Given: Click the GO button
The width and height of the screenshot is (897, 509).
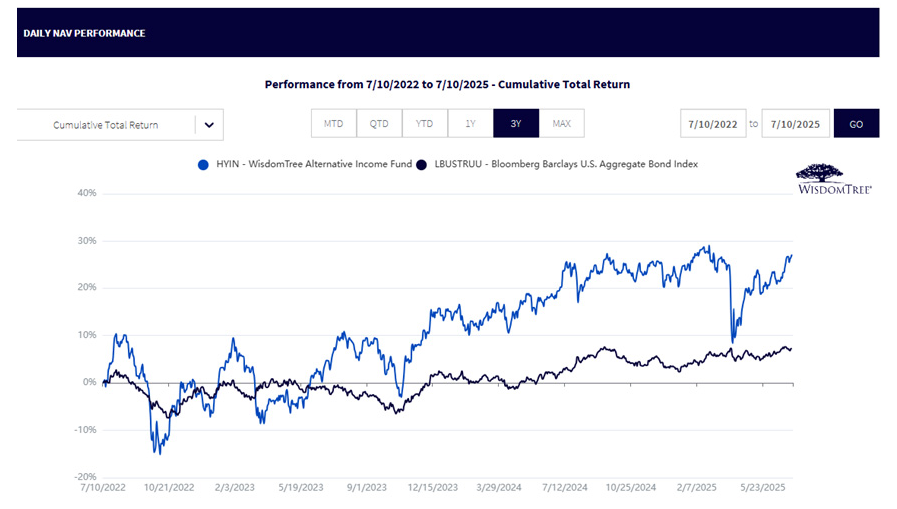Looking at the screenshot, I should click(x=856, y=124).
